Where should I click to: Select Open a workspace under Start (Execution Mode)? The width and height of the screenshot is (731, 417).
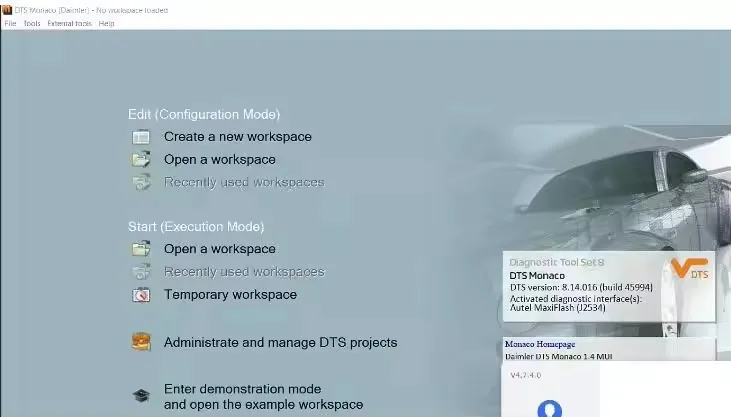[x=220, y=249]
